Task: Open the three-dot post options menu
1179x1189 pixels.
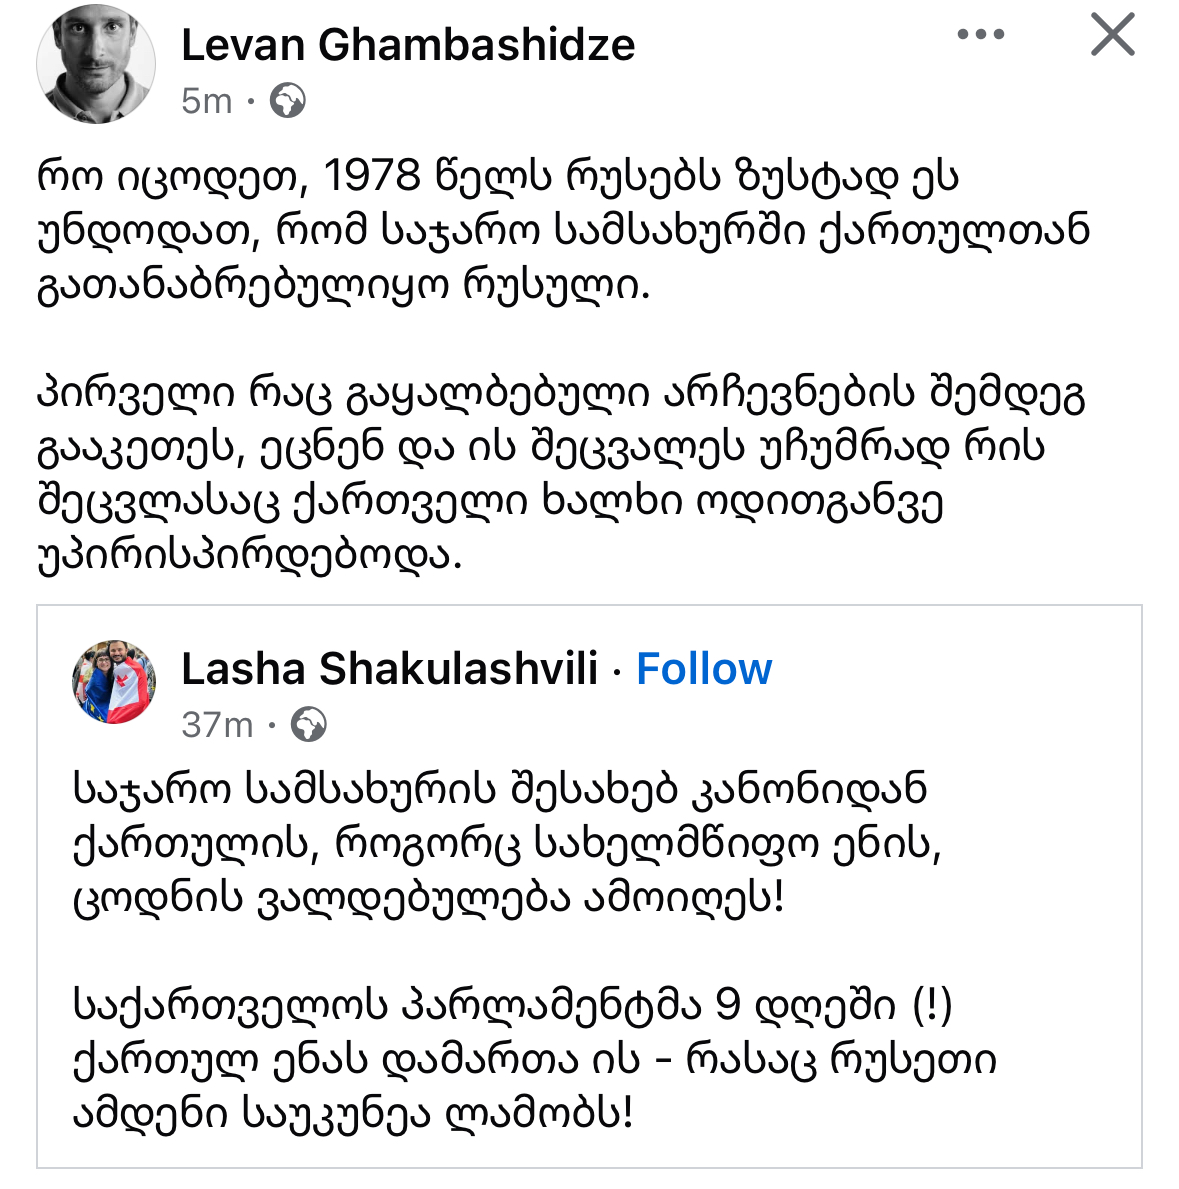Action: click(980, 35)
